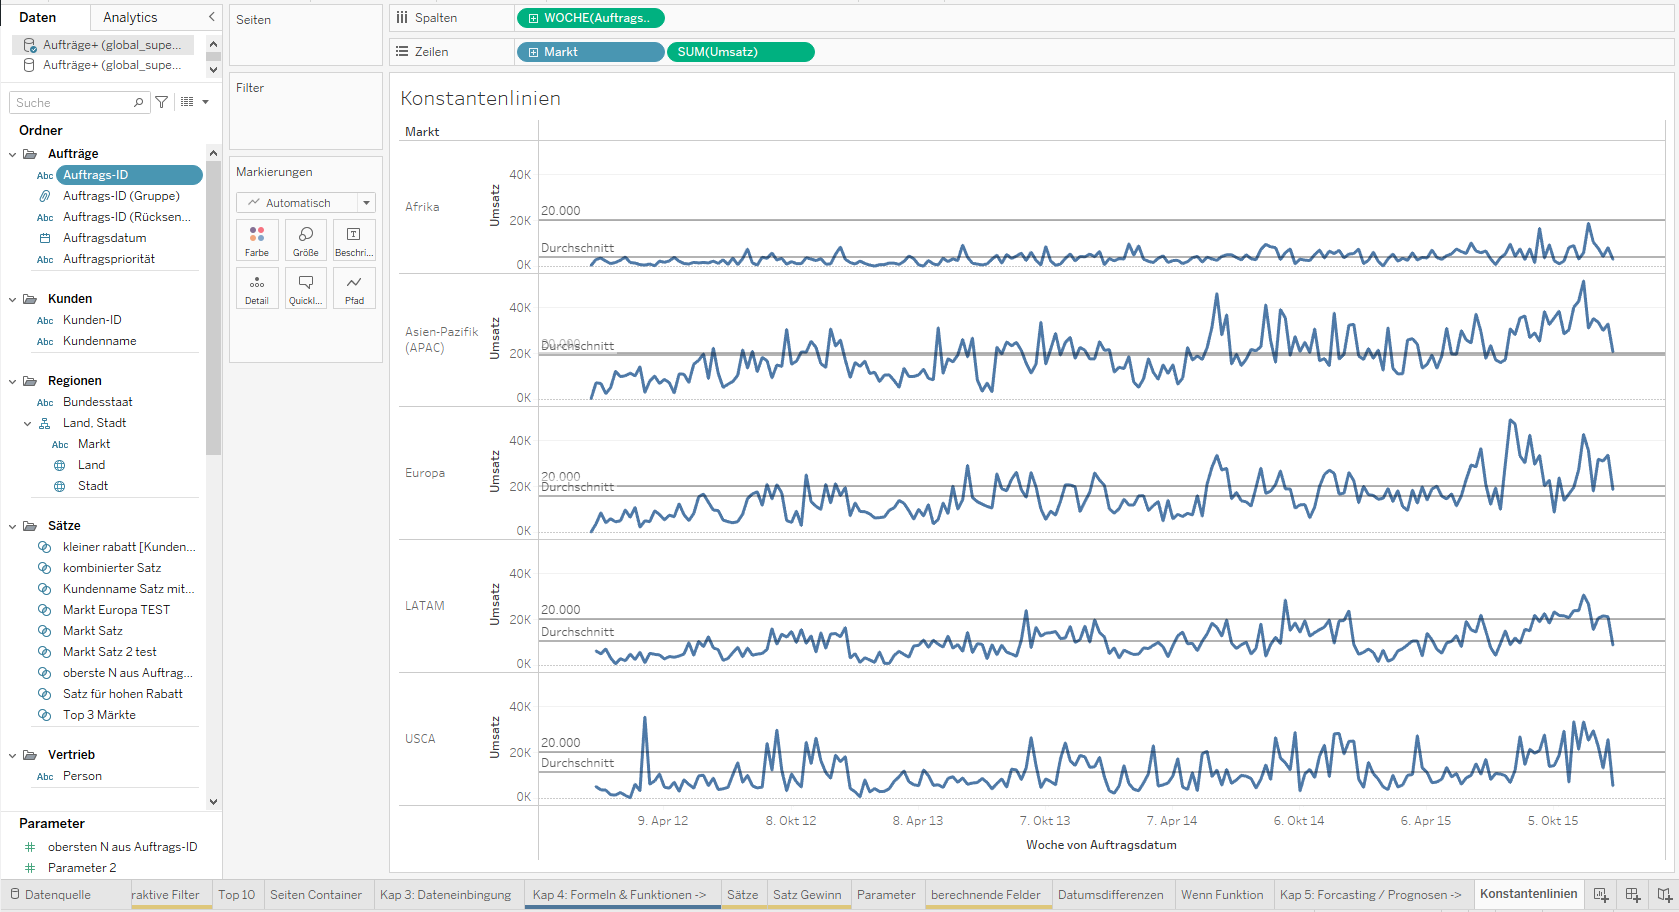Open the Datenquelle tab
This screenshot has height=912, width=1679.
pos(57,895)
